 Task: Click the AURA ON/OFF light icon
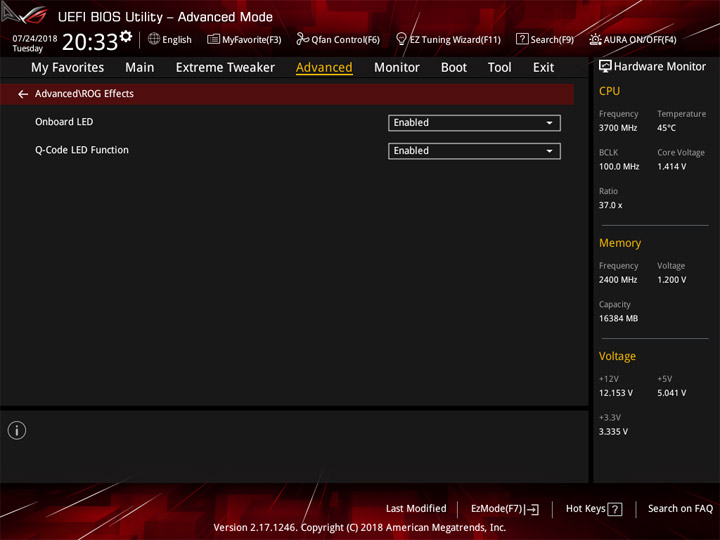tap(595, 39)
